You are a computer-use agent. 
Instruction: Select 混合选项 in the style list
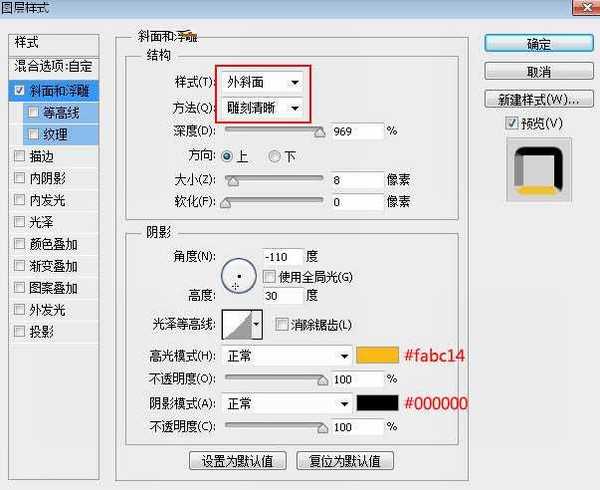[x=55, y=67]
